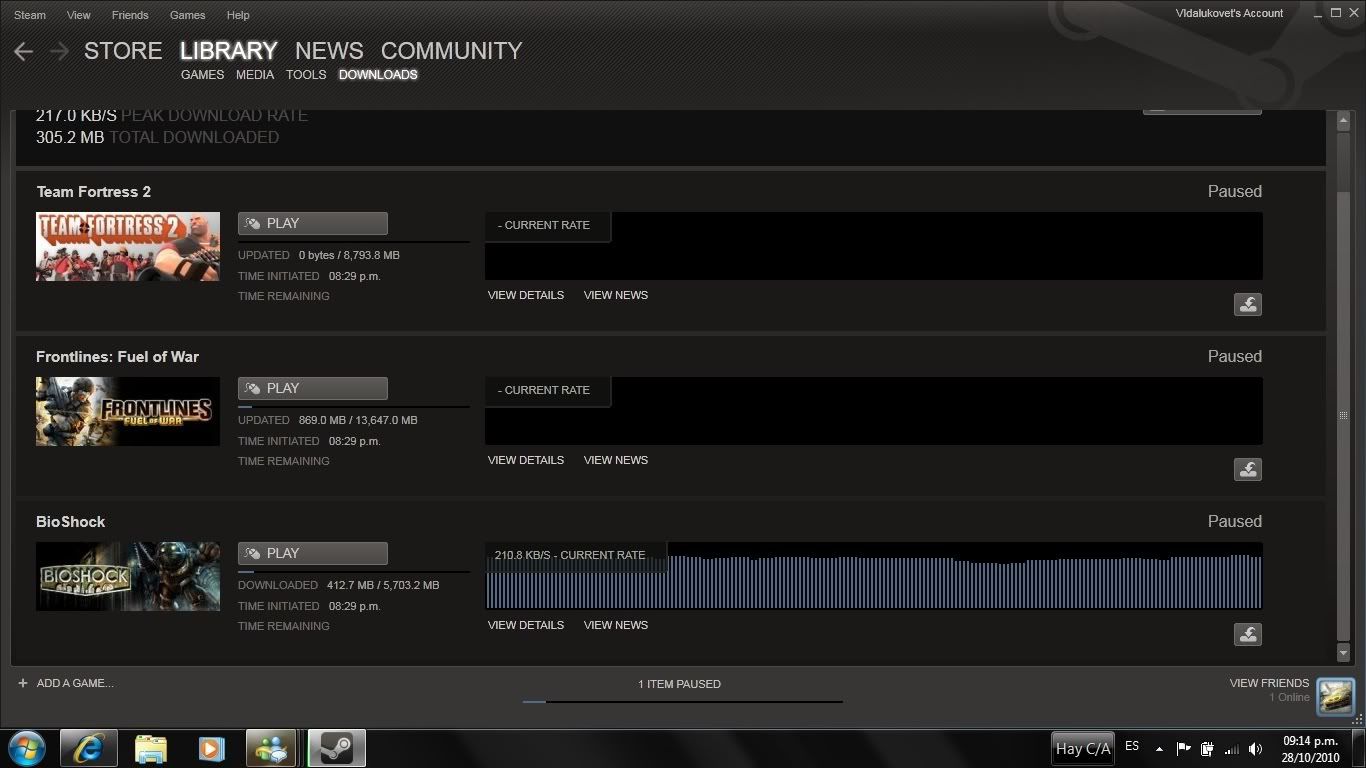Open Windows Media Player from taskbar

click(210, 748)
